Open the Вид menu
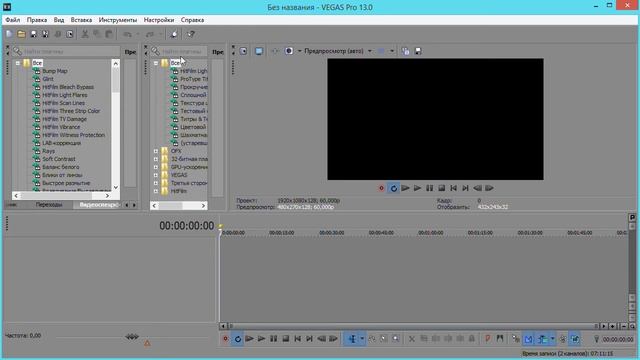This screenshot has height=360, width=640. tap(59, 20)
